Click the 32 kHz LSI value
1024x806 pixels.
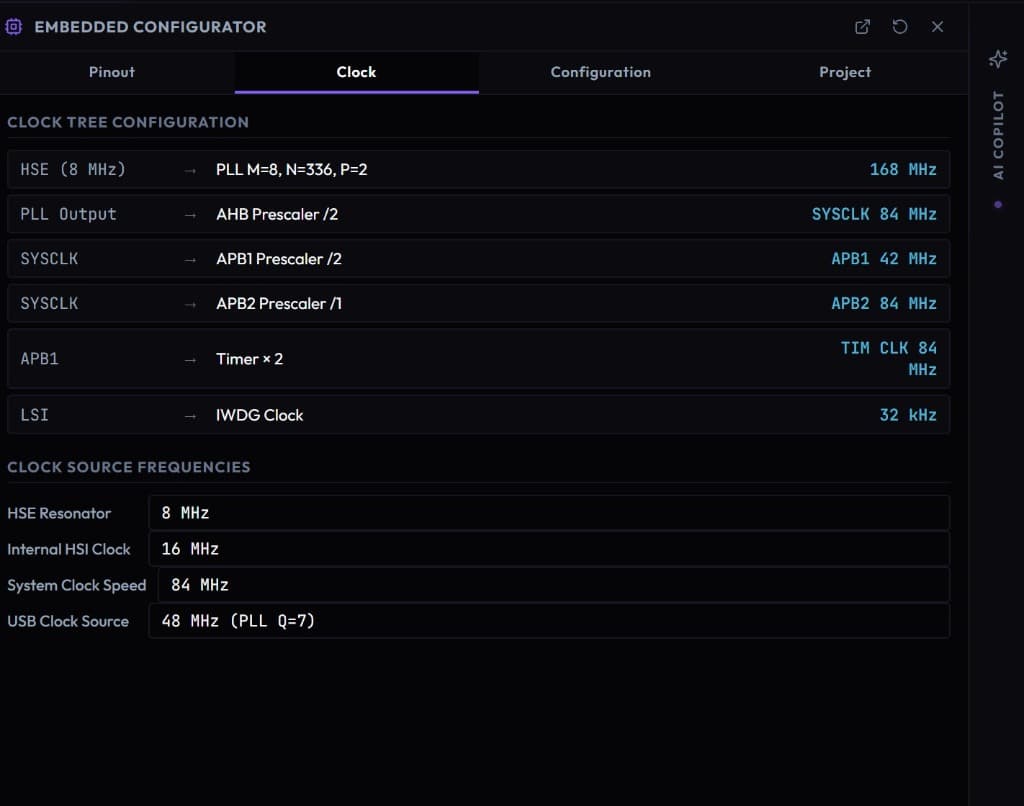(908, 415)
